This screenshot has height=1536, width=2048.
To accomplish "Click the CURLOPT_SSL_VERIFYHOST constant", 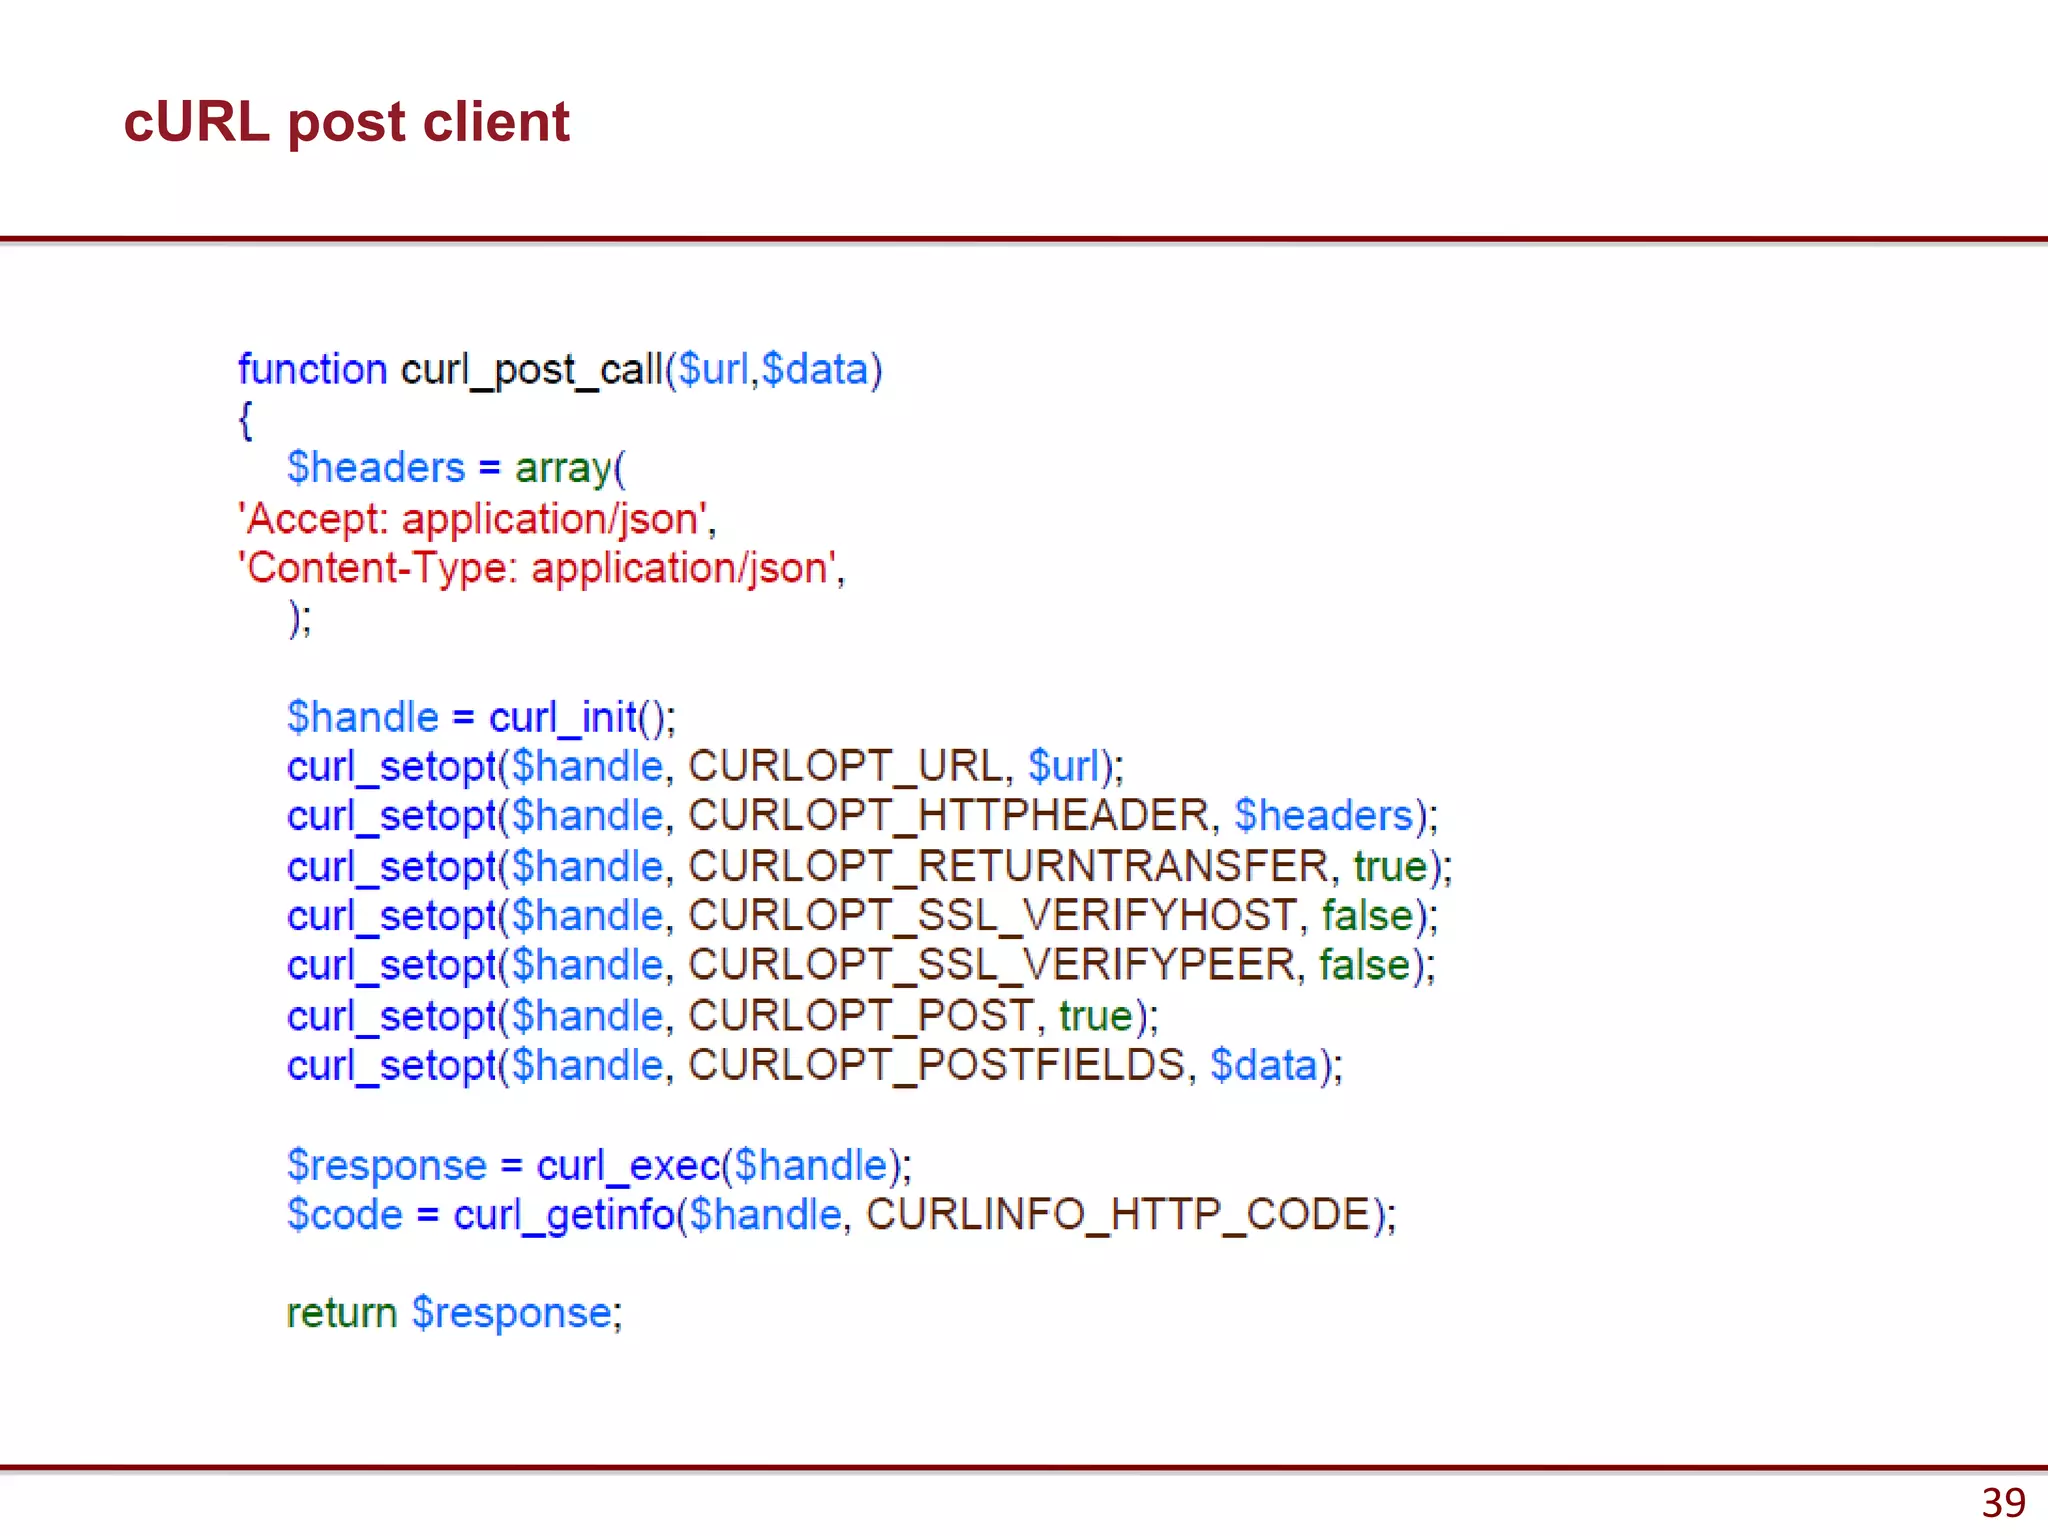I will (992, 916).
